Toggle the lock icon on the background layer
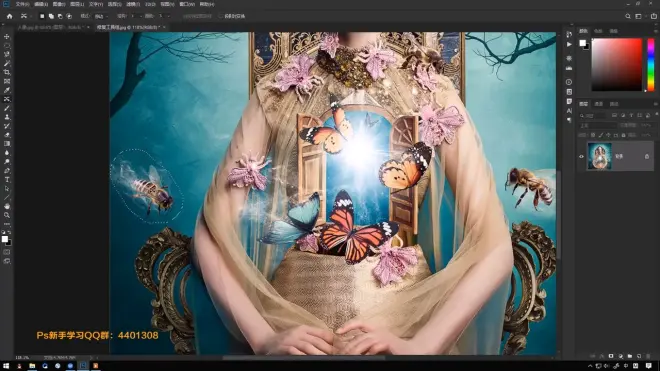This screenshot has height=371, width=660. click(x=647, y=157)
